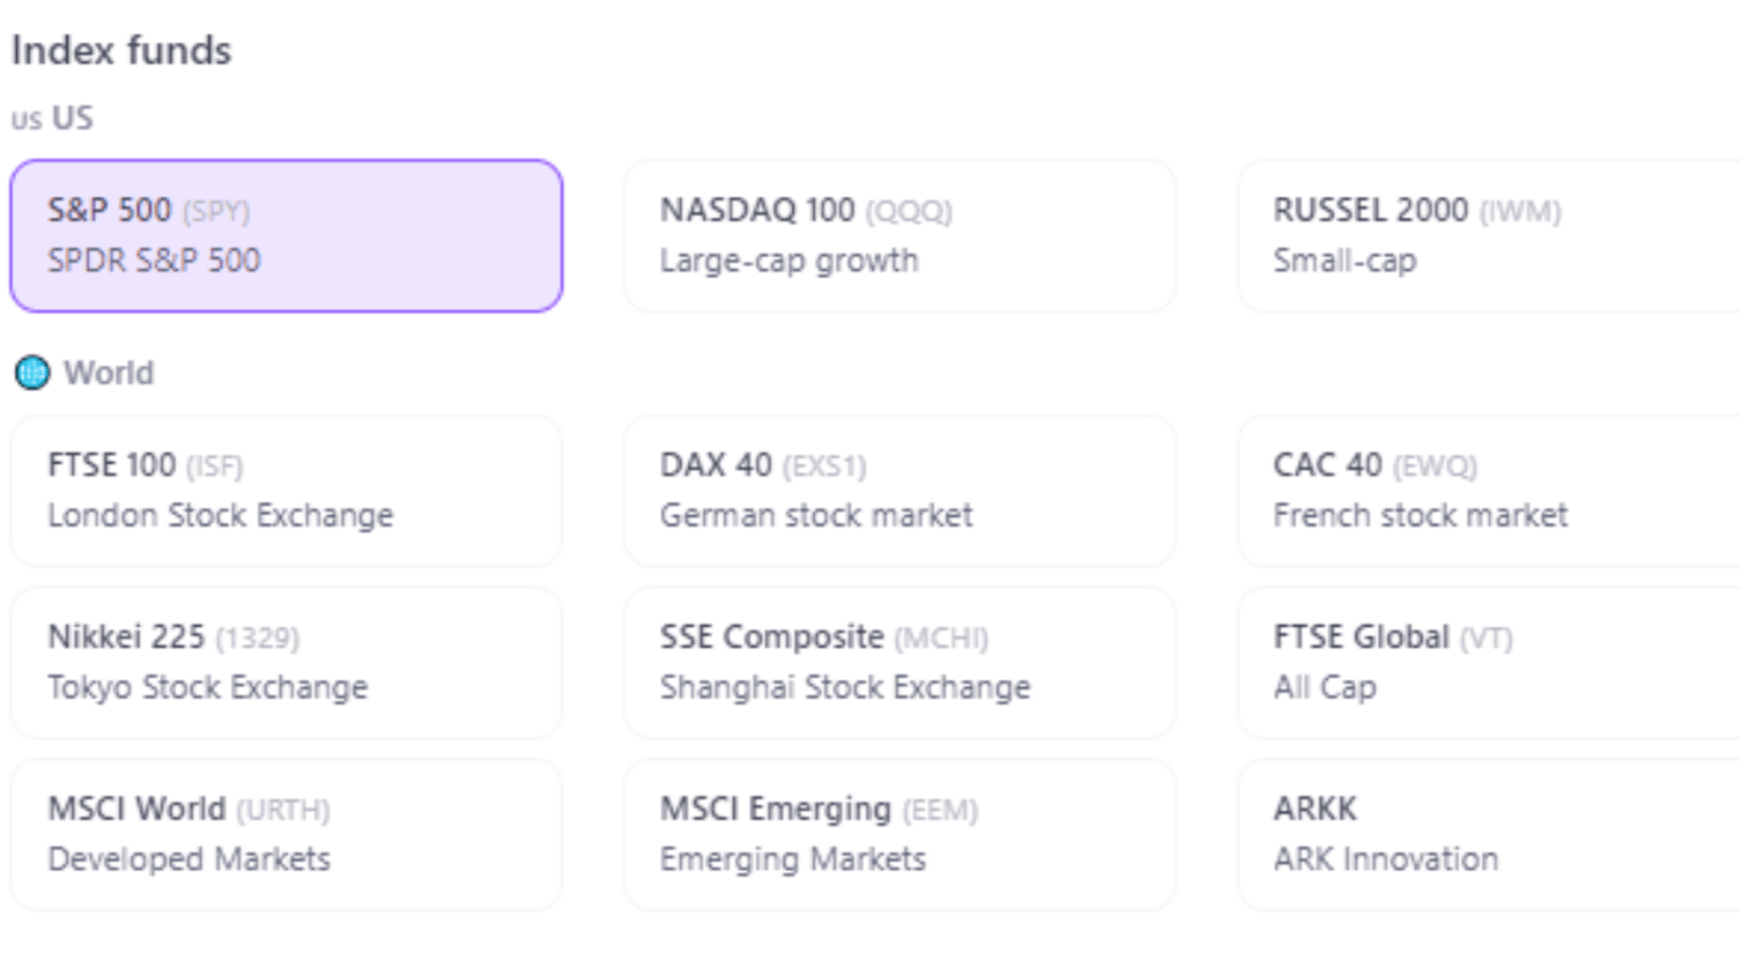The image size is (1760, 958).
Task: Choose the DAX 40 German stock market card
Action: coord(899,491)
